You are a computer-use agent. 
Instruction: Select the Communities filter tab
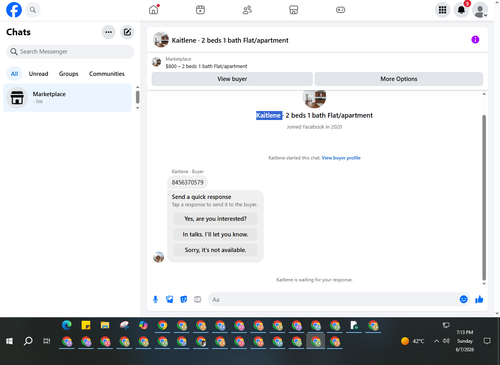(107, 74)
